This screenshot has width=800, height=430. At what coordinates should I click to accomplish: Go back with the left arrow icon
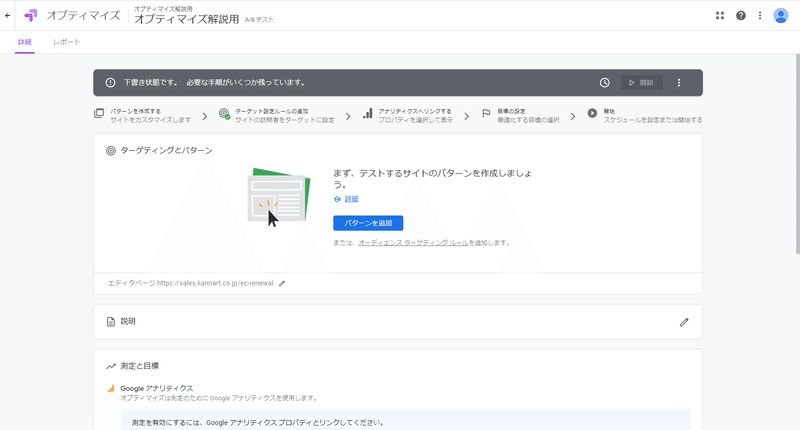tap(8, 15)
